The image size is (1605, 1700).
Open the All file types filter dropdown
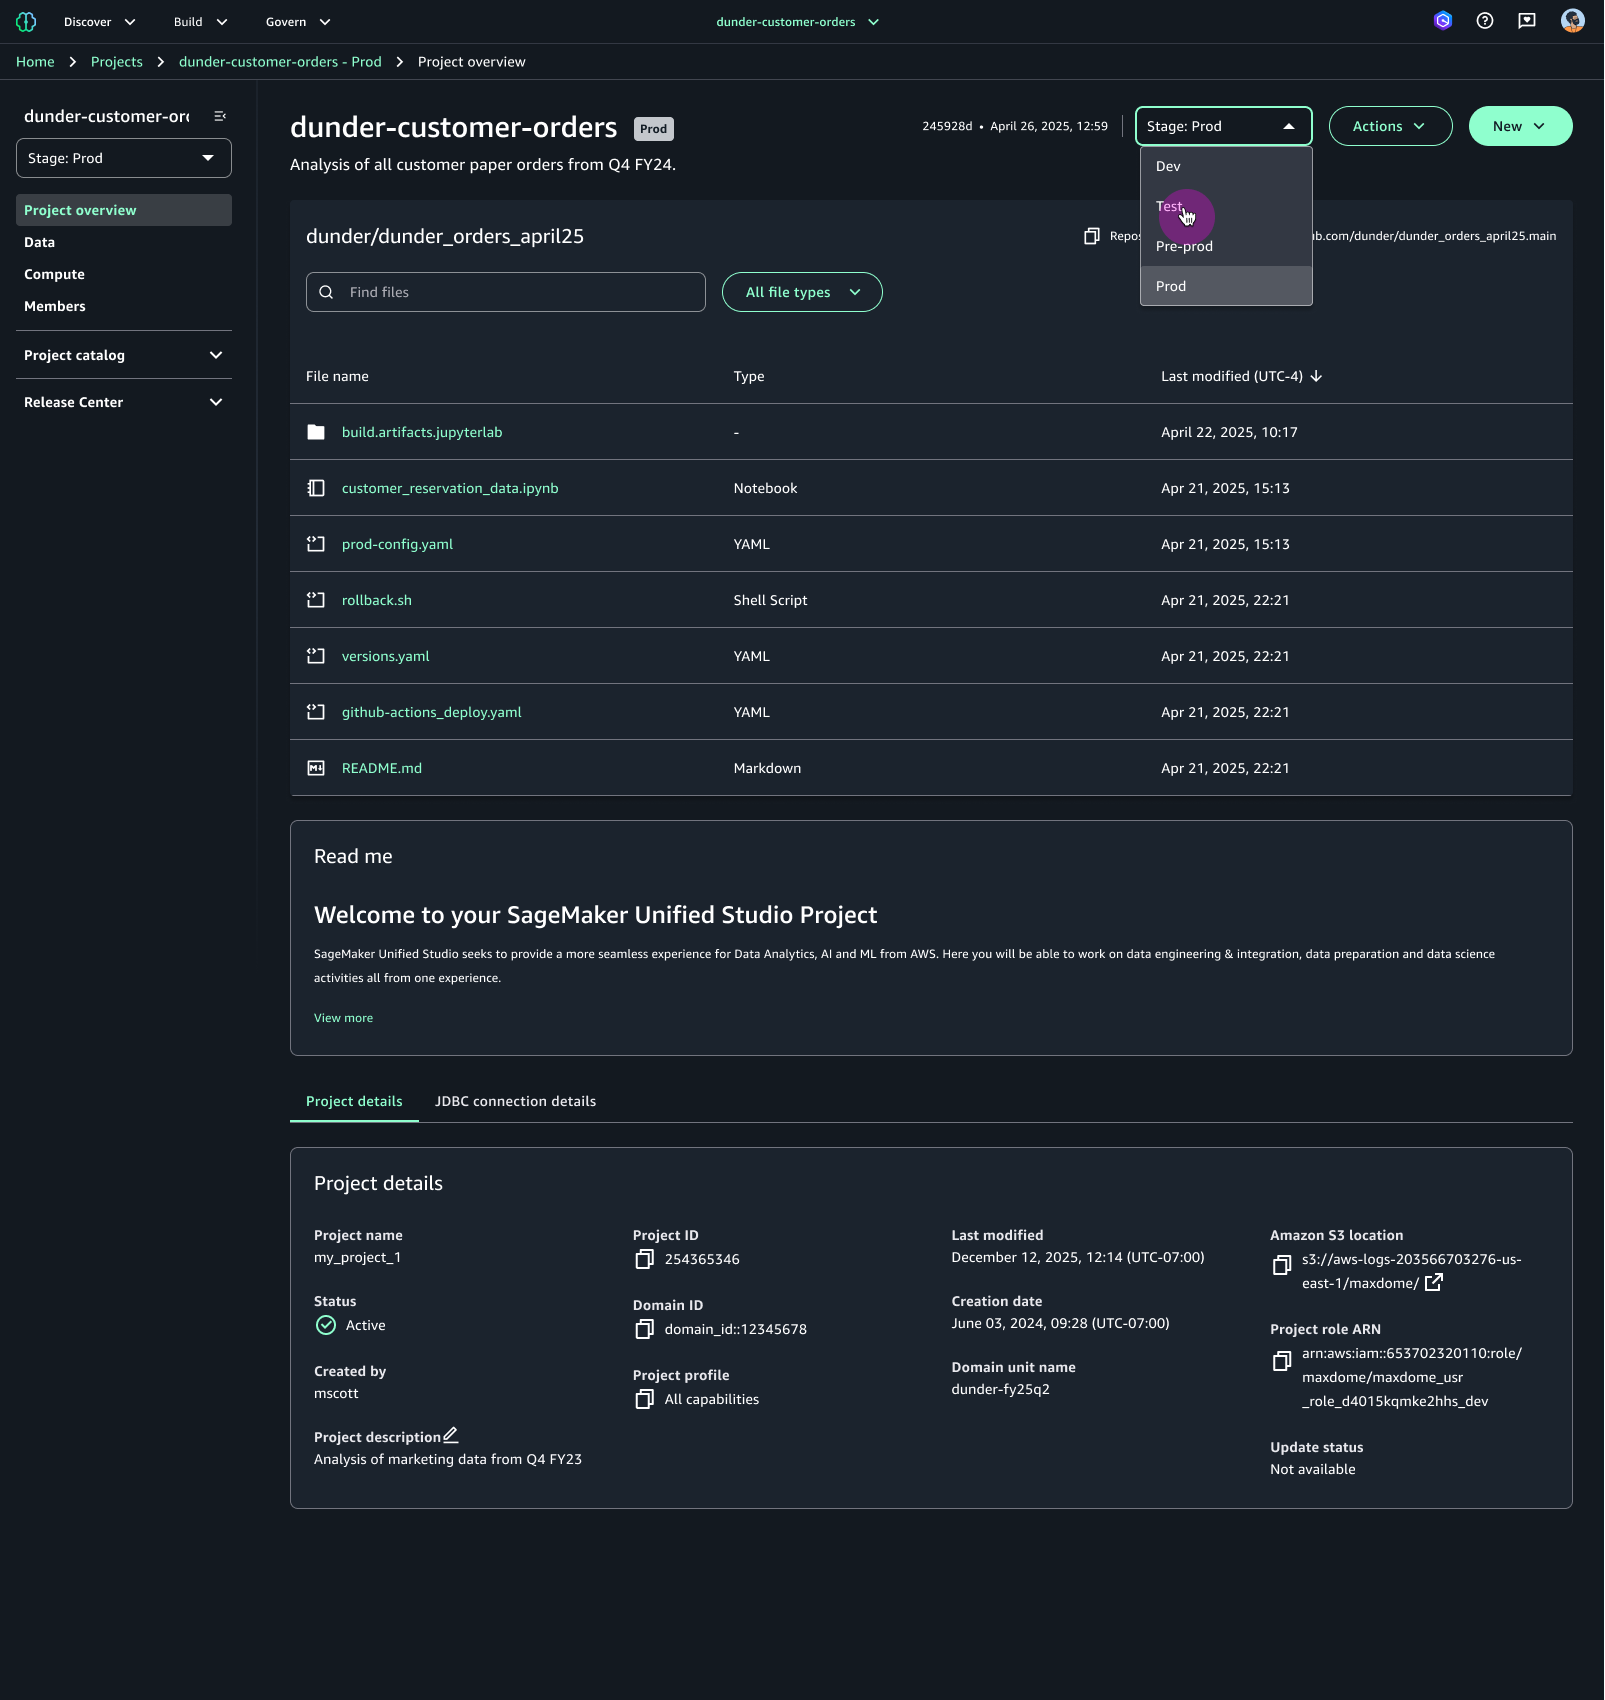coord(801,292)
